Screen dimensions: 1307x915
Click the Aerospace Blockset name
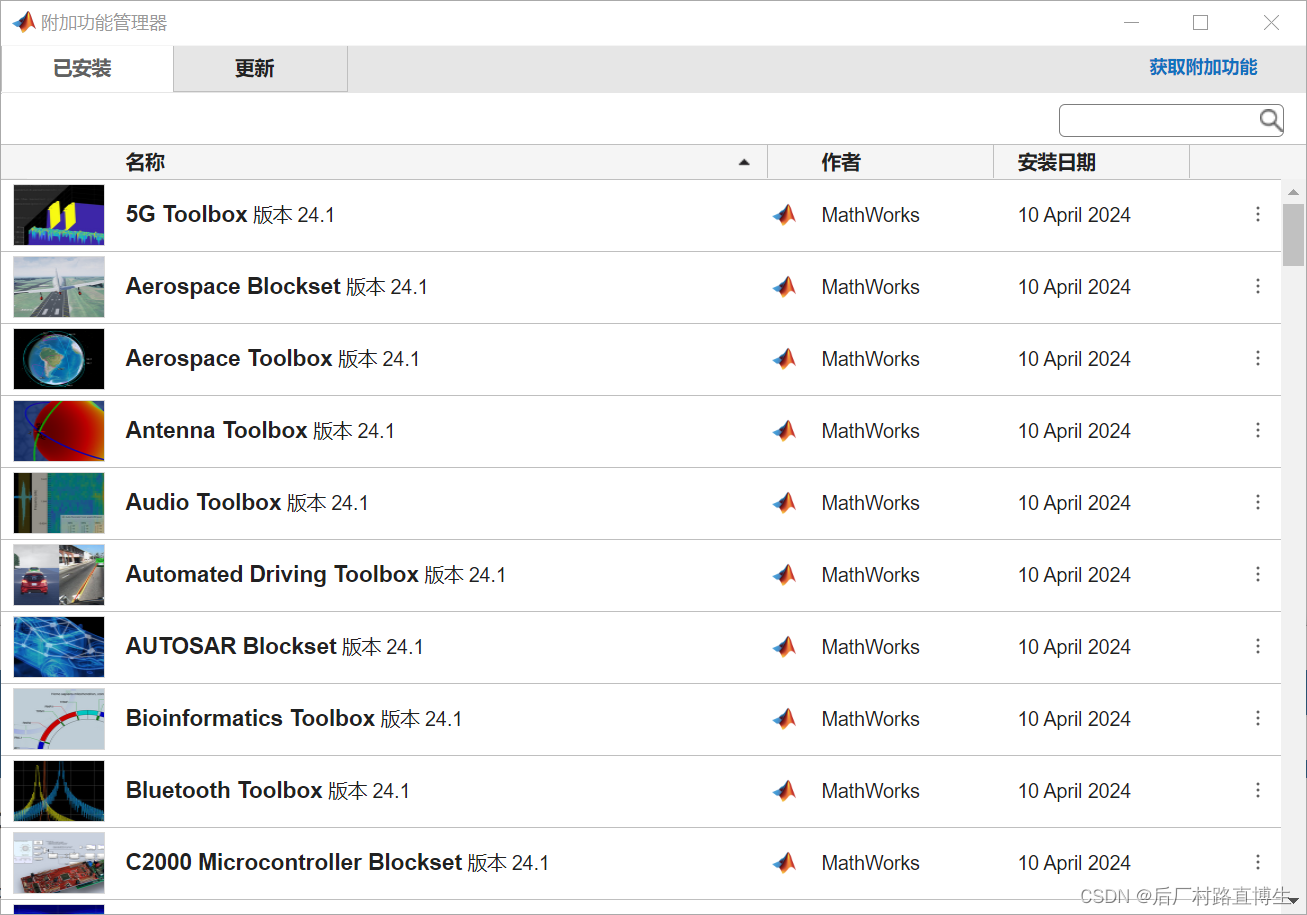[233, 286]
